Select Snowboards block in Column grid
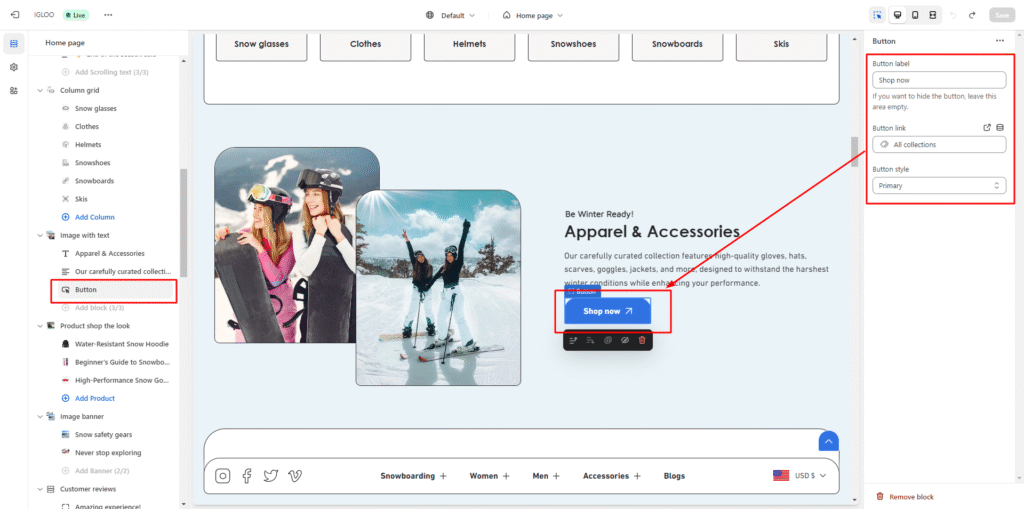The image size is (1024, 509). 94,181
